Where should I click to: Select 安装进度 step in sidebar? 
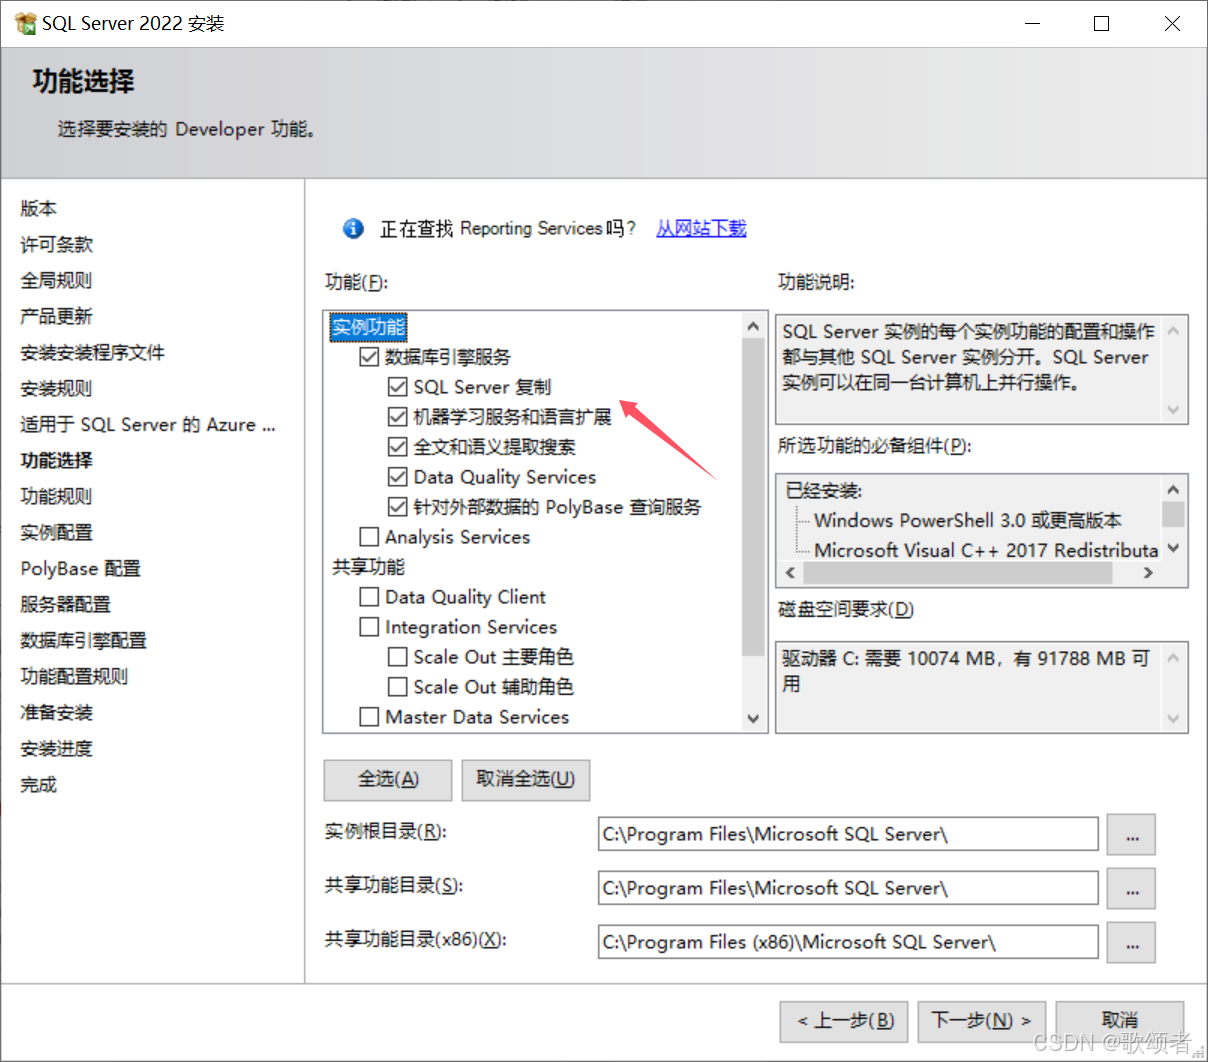[57, 748]
